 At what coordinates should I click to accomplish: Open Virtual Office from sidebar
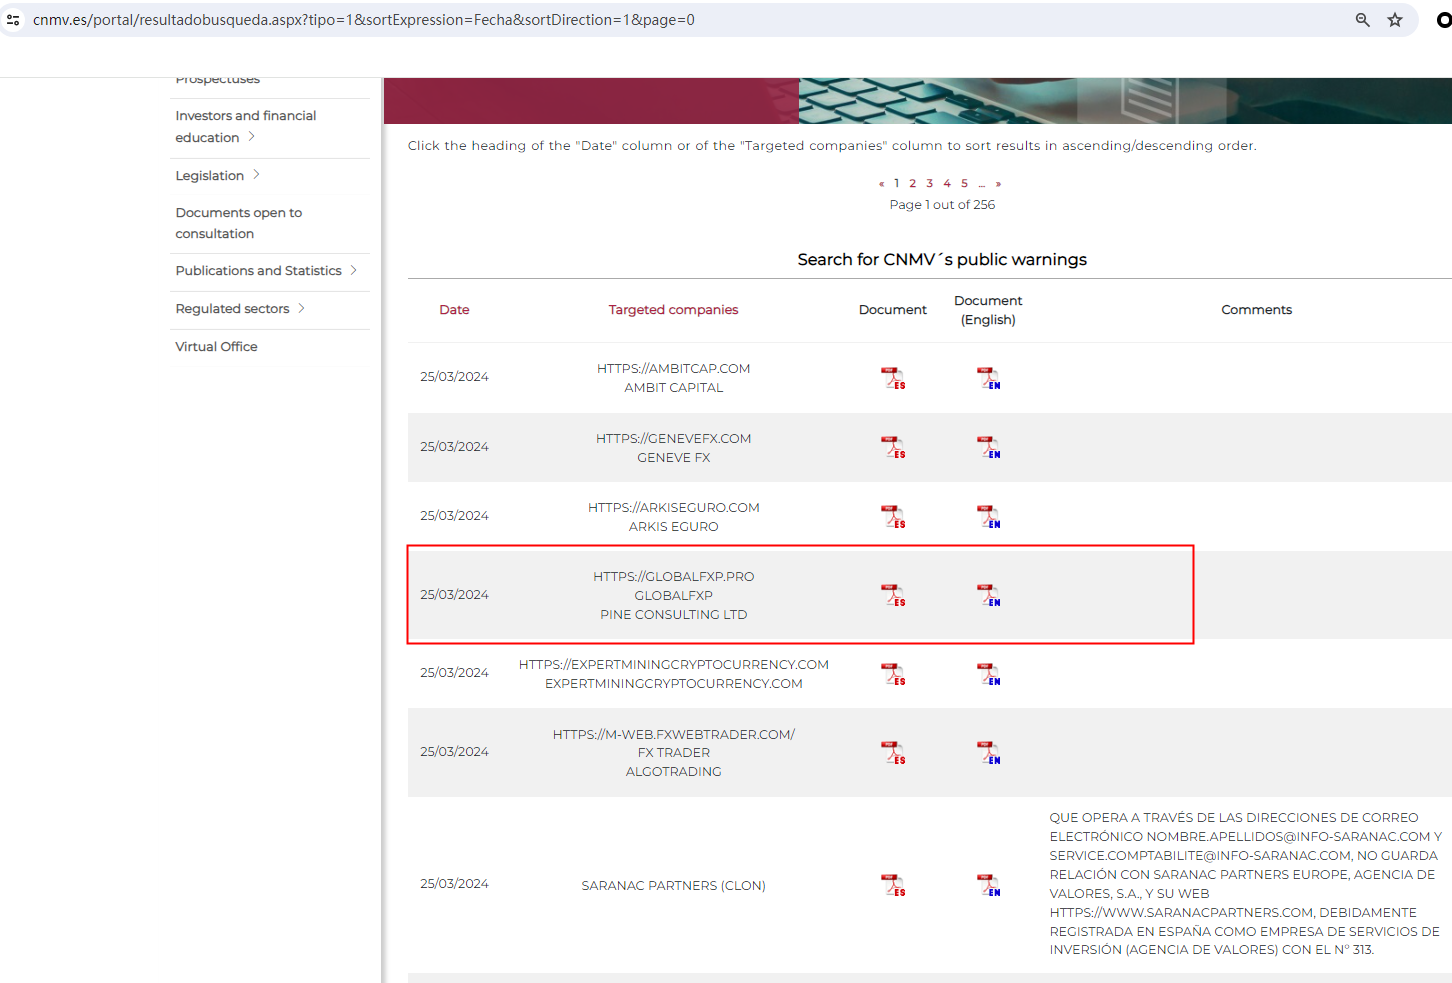pos(216,347)
